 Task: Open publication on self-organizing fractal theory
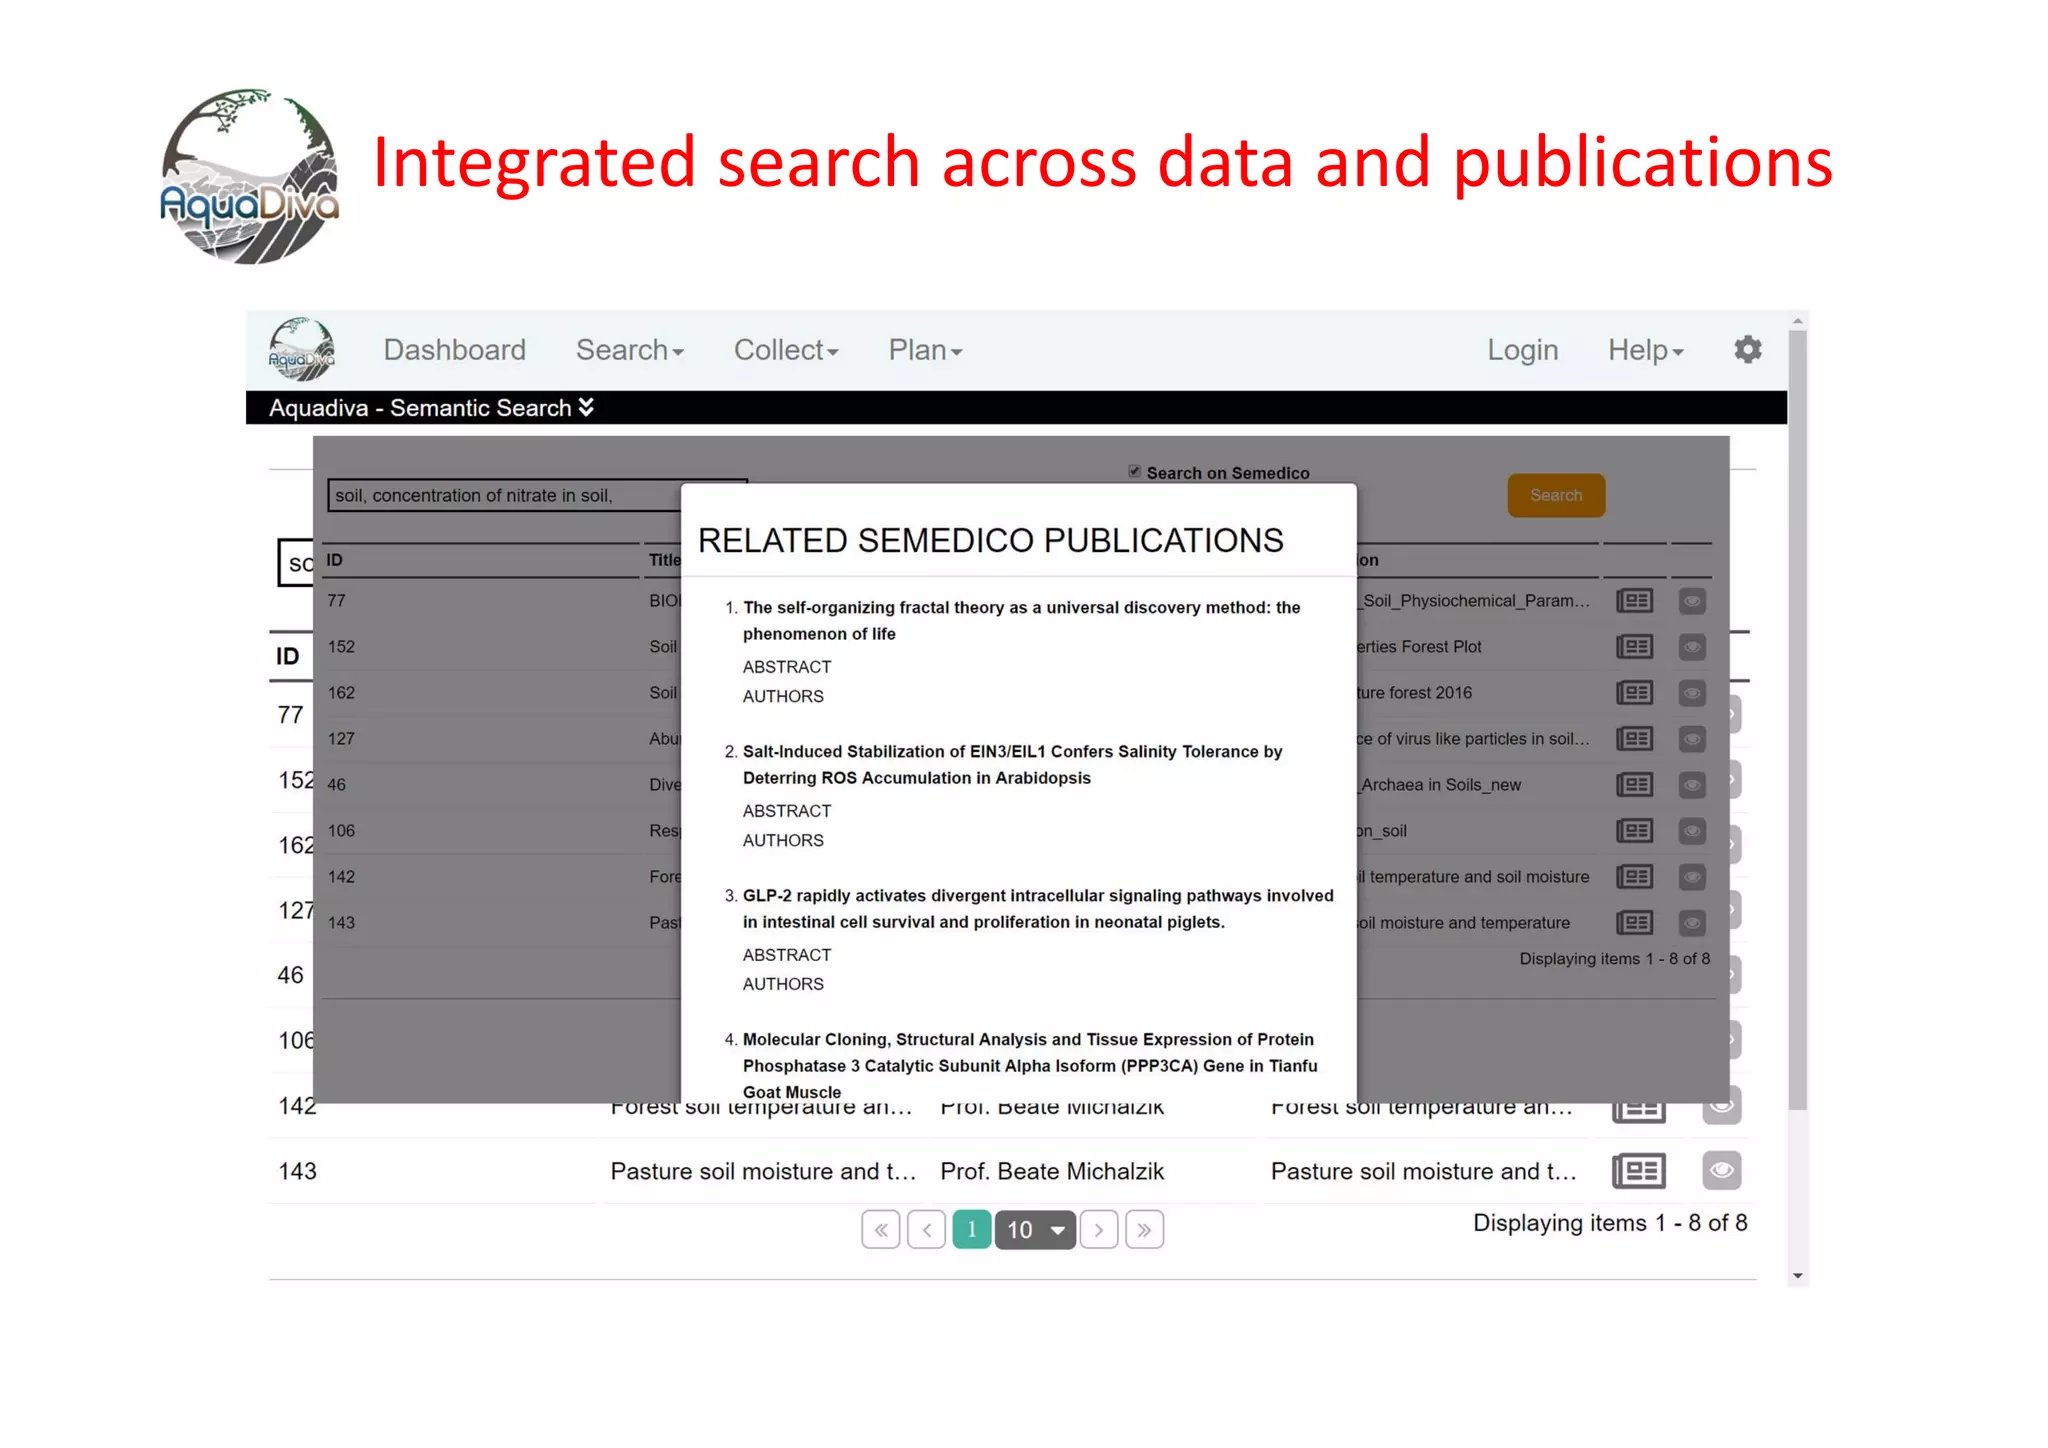1021,620
